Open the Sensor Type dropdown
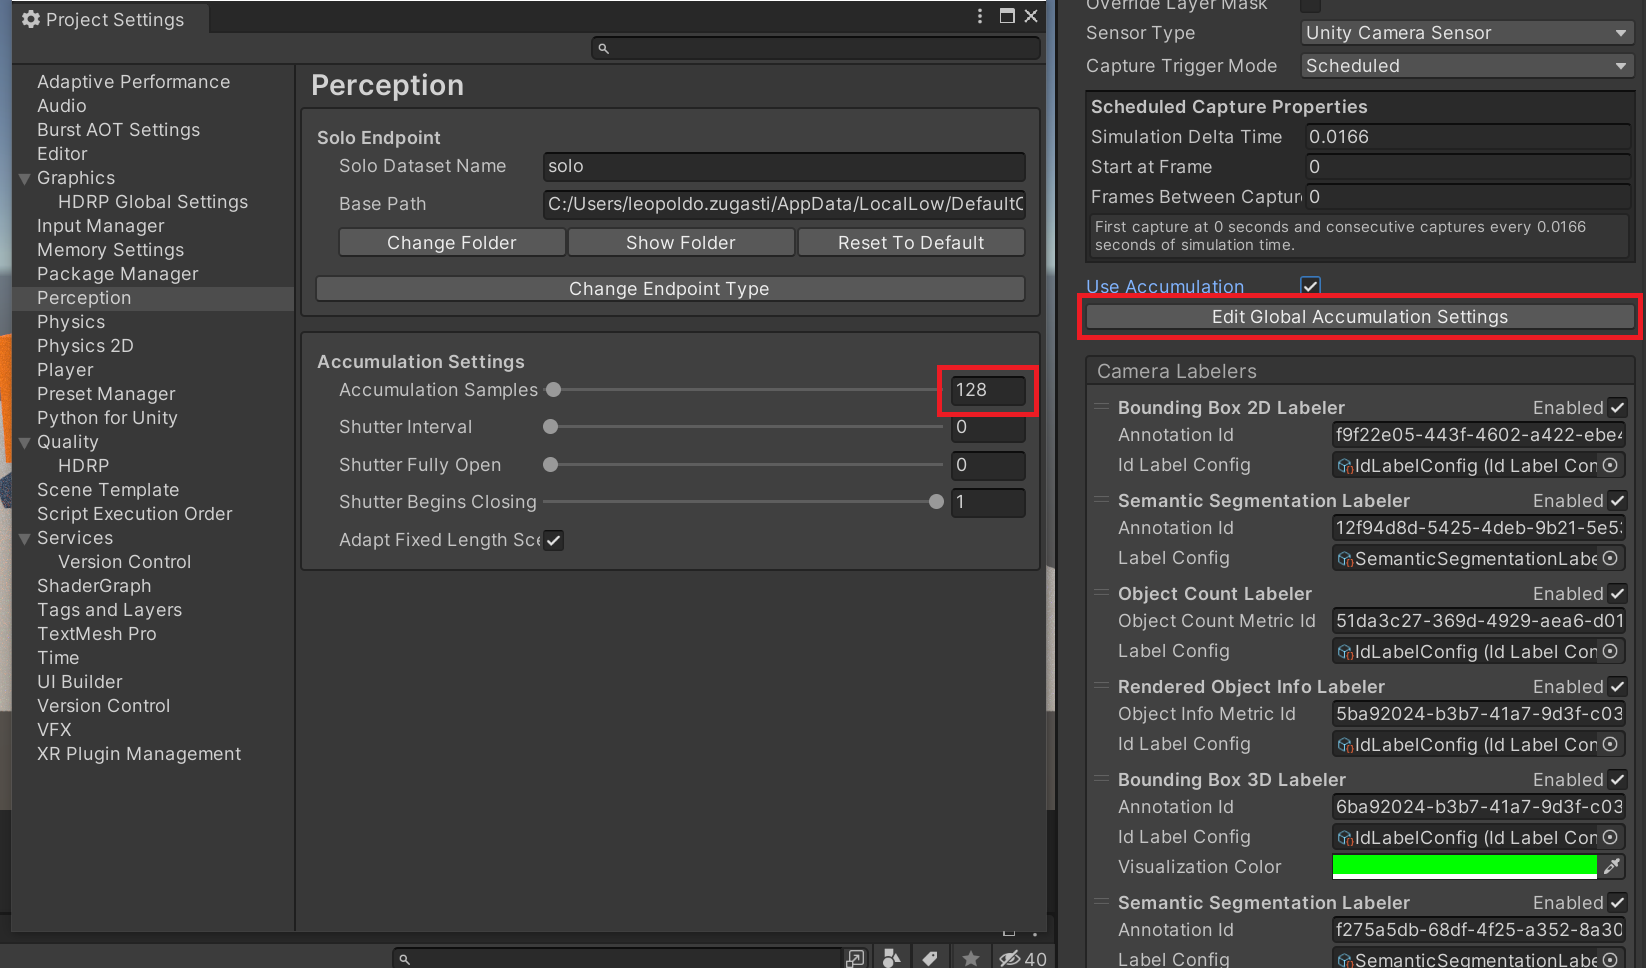 click(1467, 33)
